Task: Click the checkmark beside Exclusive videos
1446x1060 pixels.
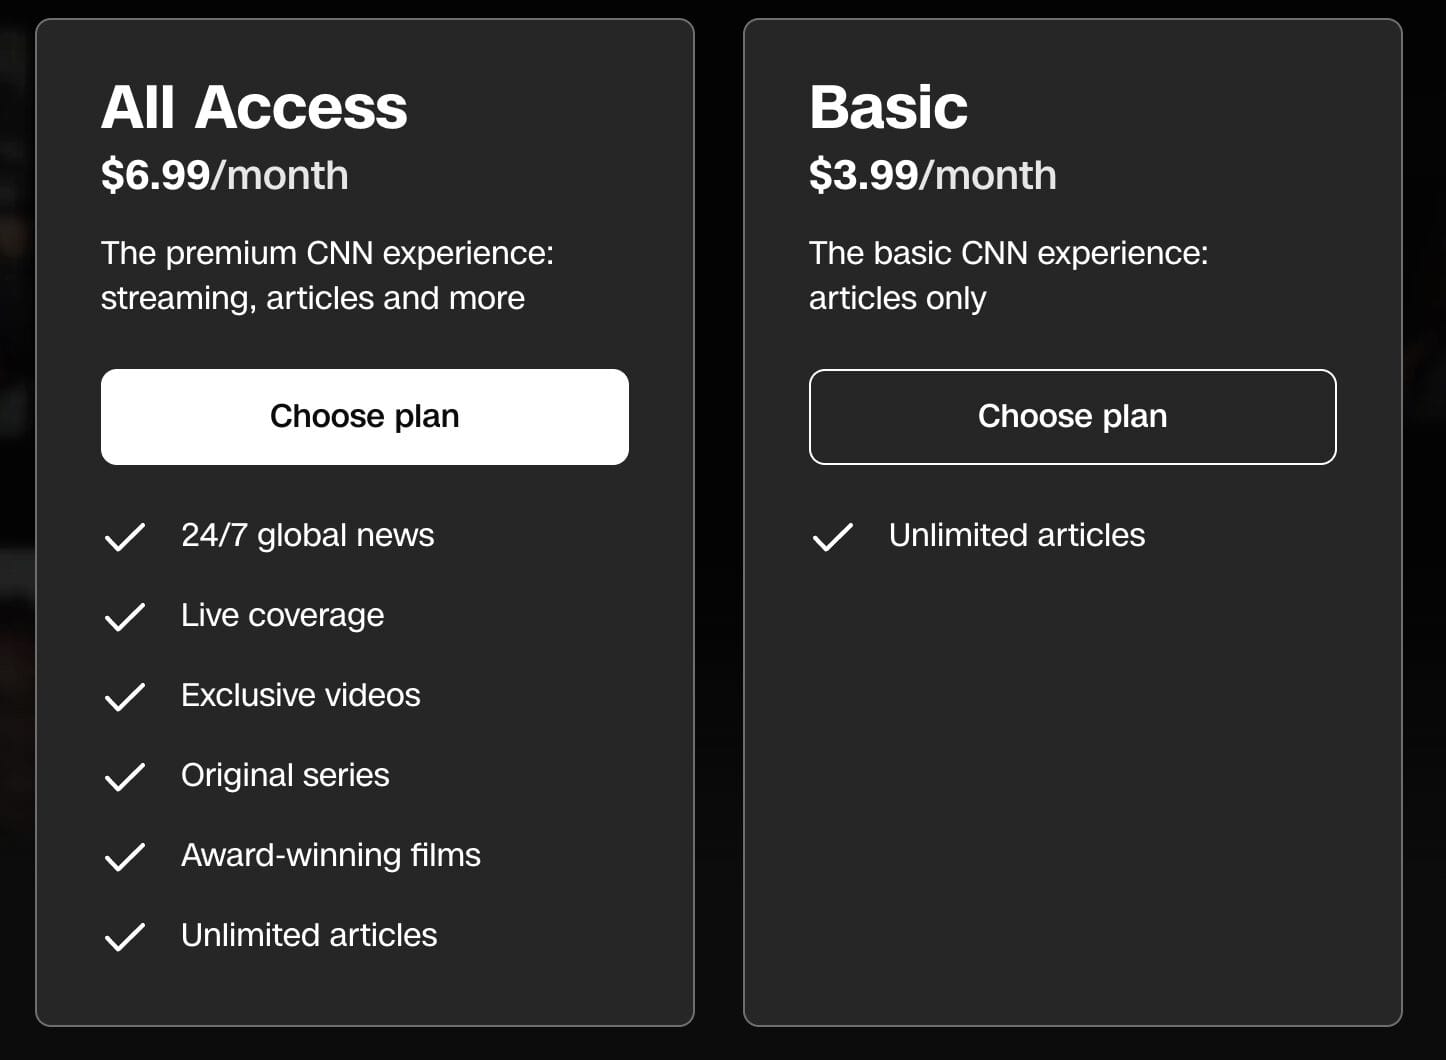Action: coord(124,697)
